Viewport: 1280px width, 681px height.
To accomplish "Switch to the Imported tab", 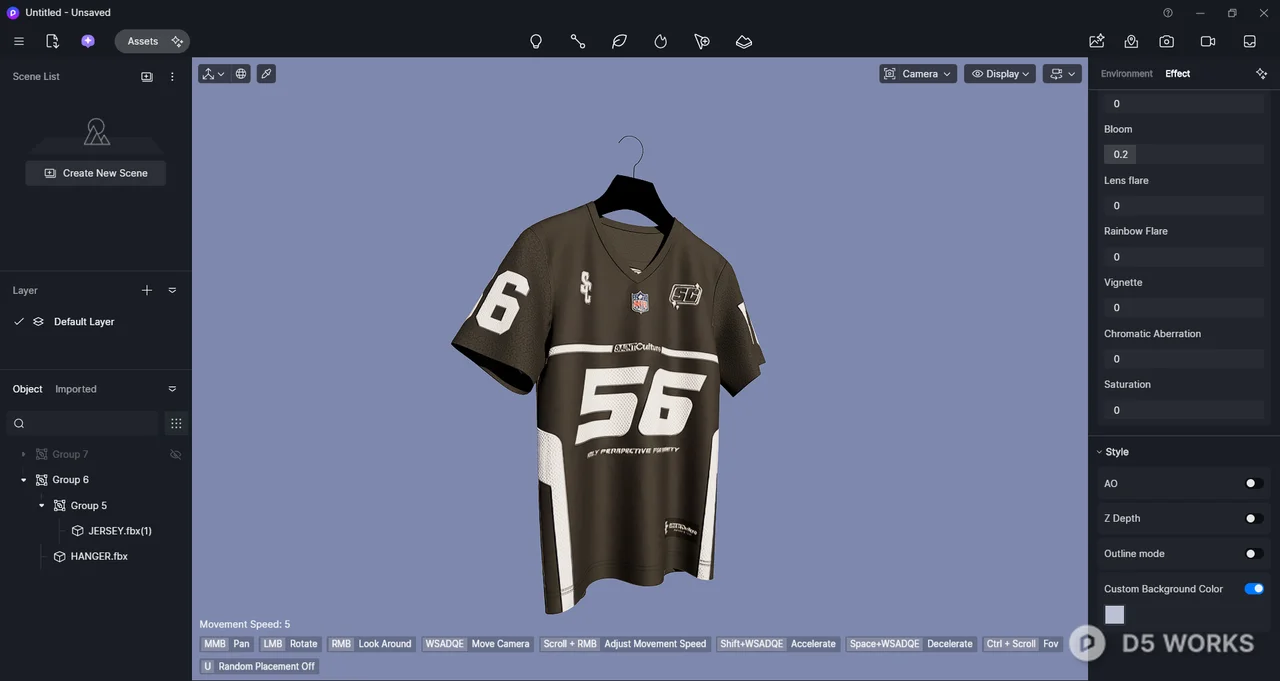I will click(76, 389).
